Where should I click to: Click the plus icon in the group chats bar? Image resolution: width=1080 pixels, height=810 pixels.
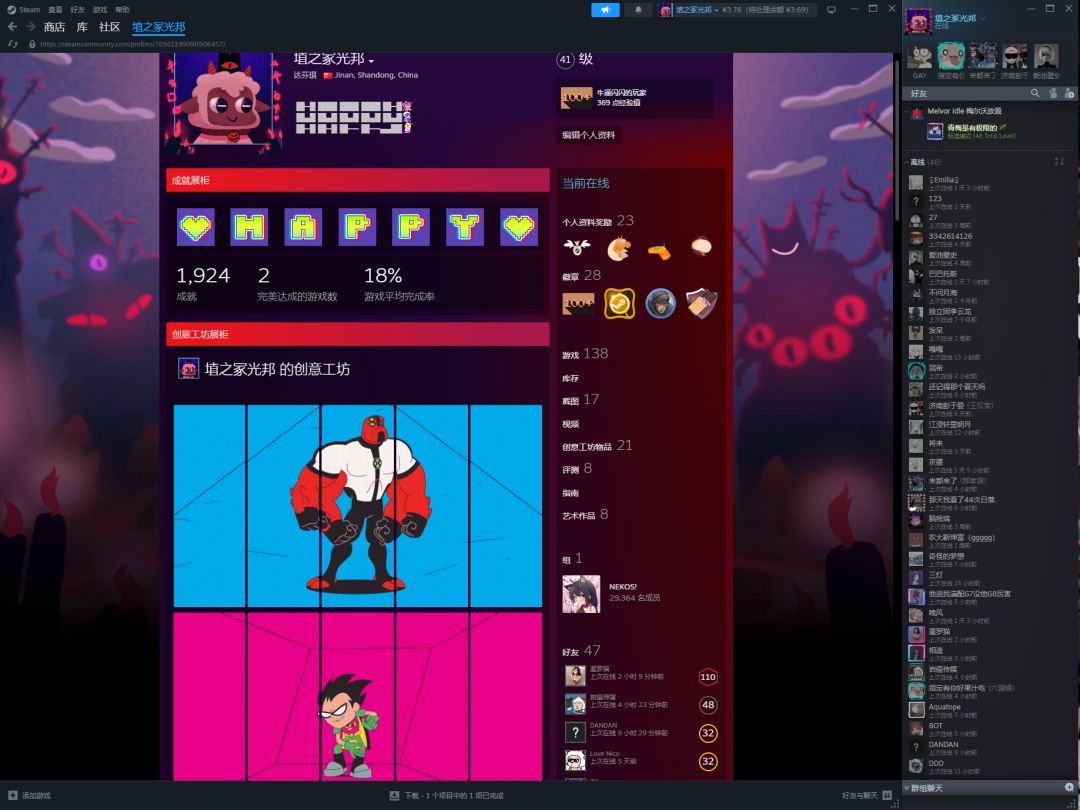coord(1069,787)
